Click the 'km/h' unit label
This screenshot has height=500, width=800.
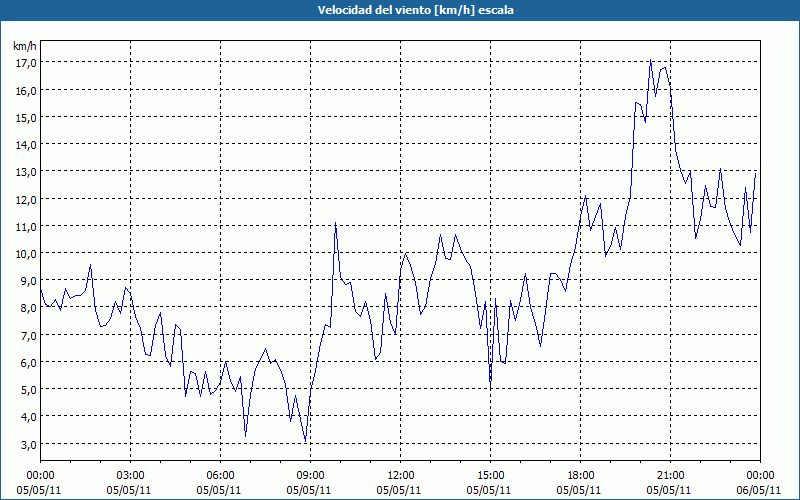[x=25, y=46]
